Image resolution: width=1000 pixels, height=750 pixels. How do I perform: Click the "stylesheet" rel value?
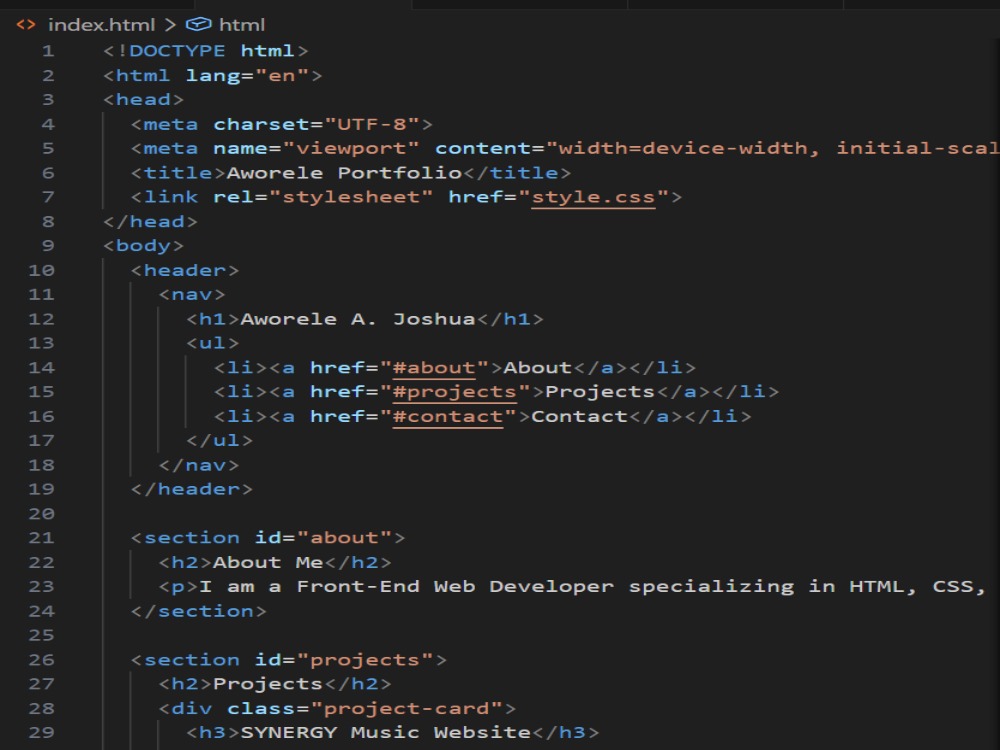tap(351, 197)
